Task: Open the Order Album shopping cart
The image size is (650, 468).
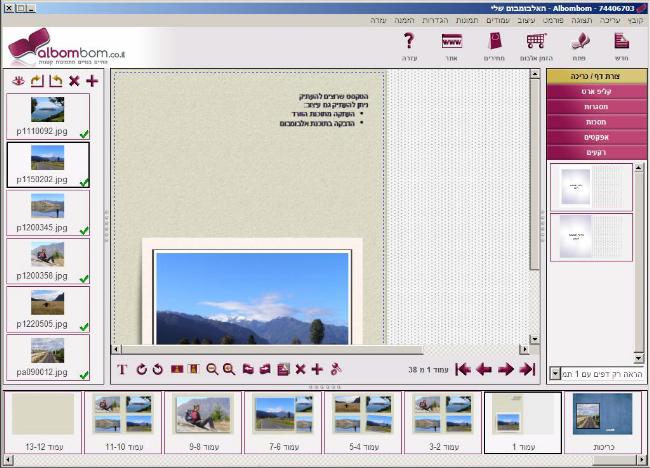Action: tap(536, 46)
